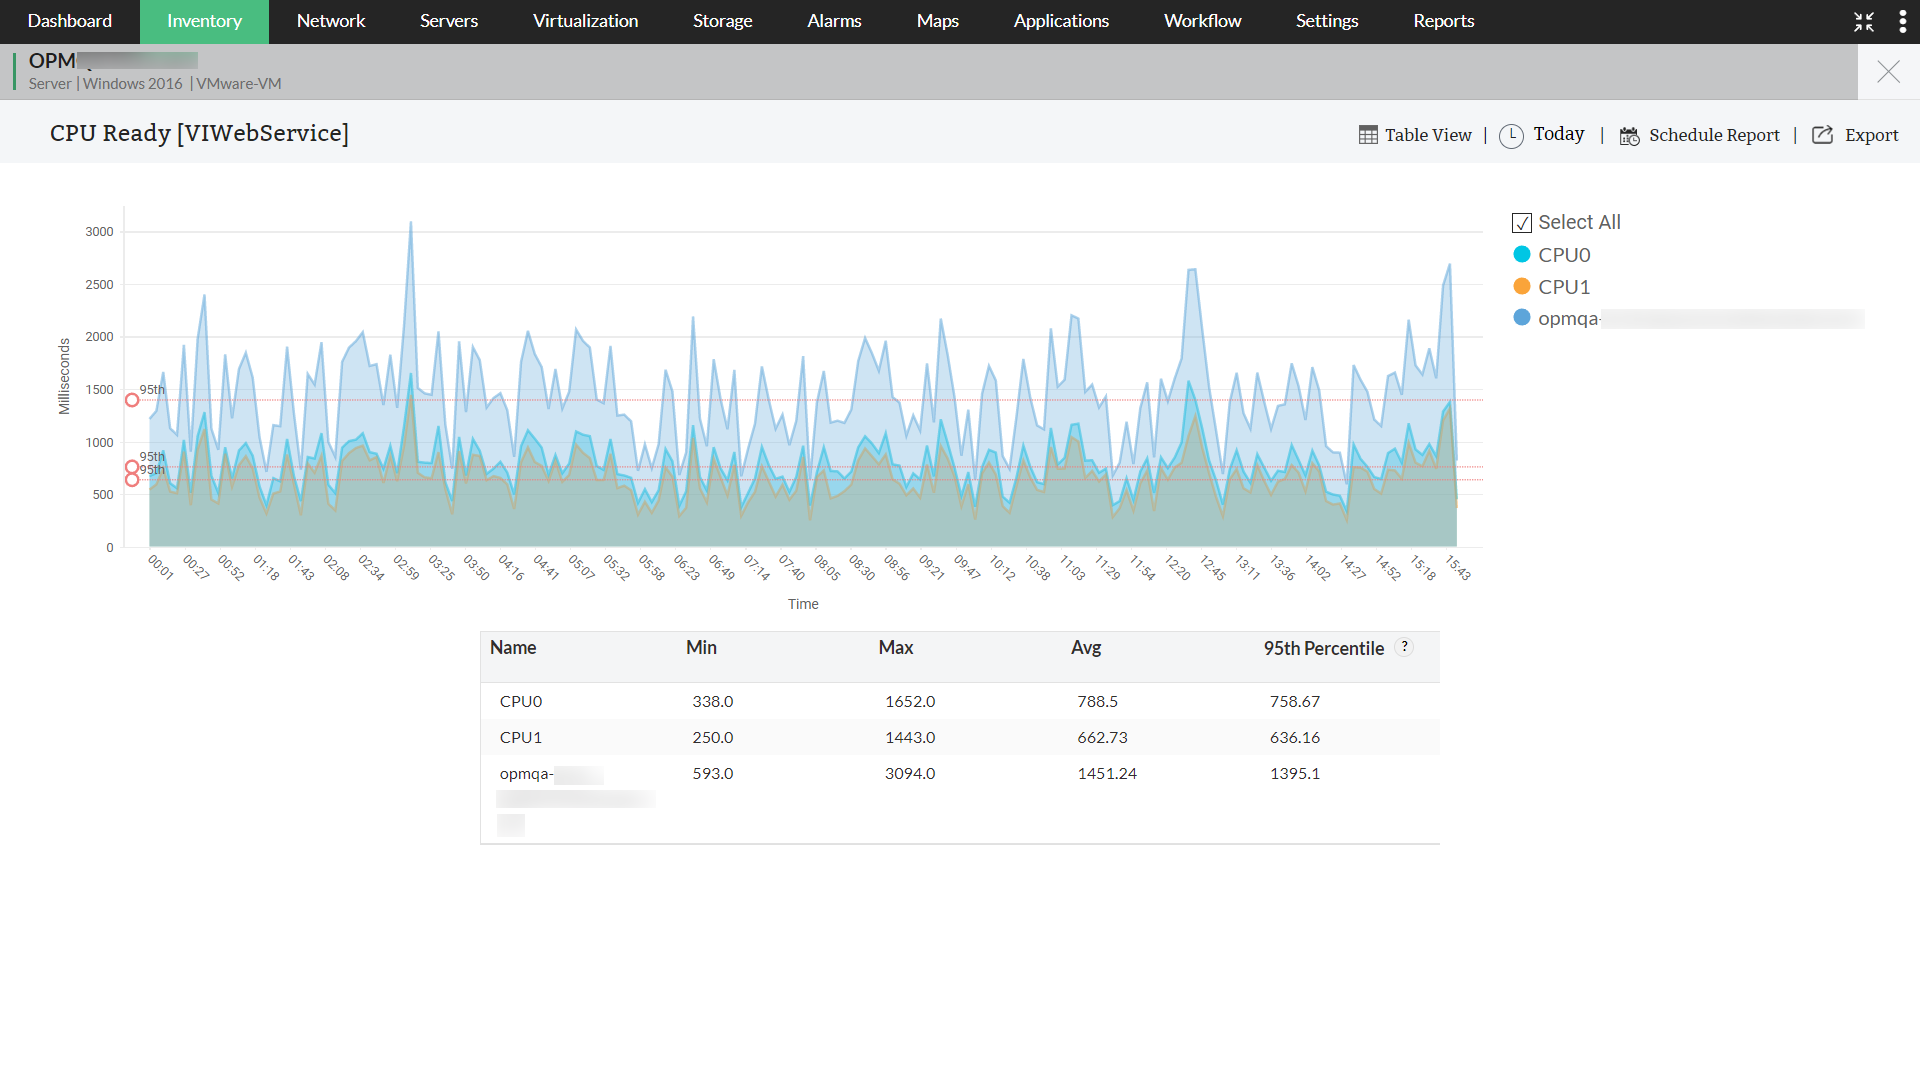Viewport: 1920px width, 1080px height.
Task: Click the top 95th percentile marker circle
Action: (x=132, y=400)
